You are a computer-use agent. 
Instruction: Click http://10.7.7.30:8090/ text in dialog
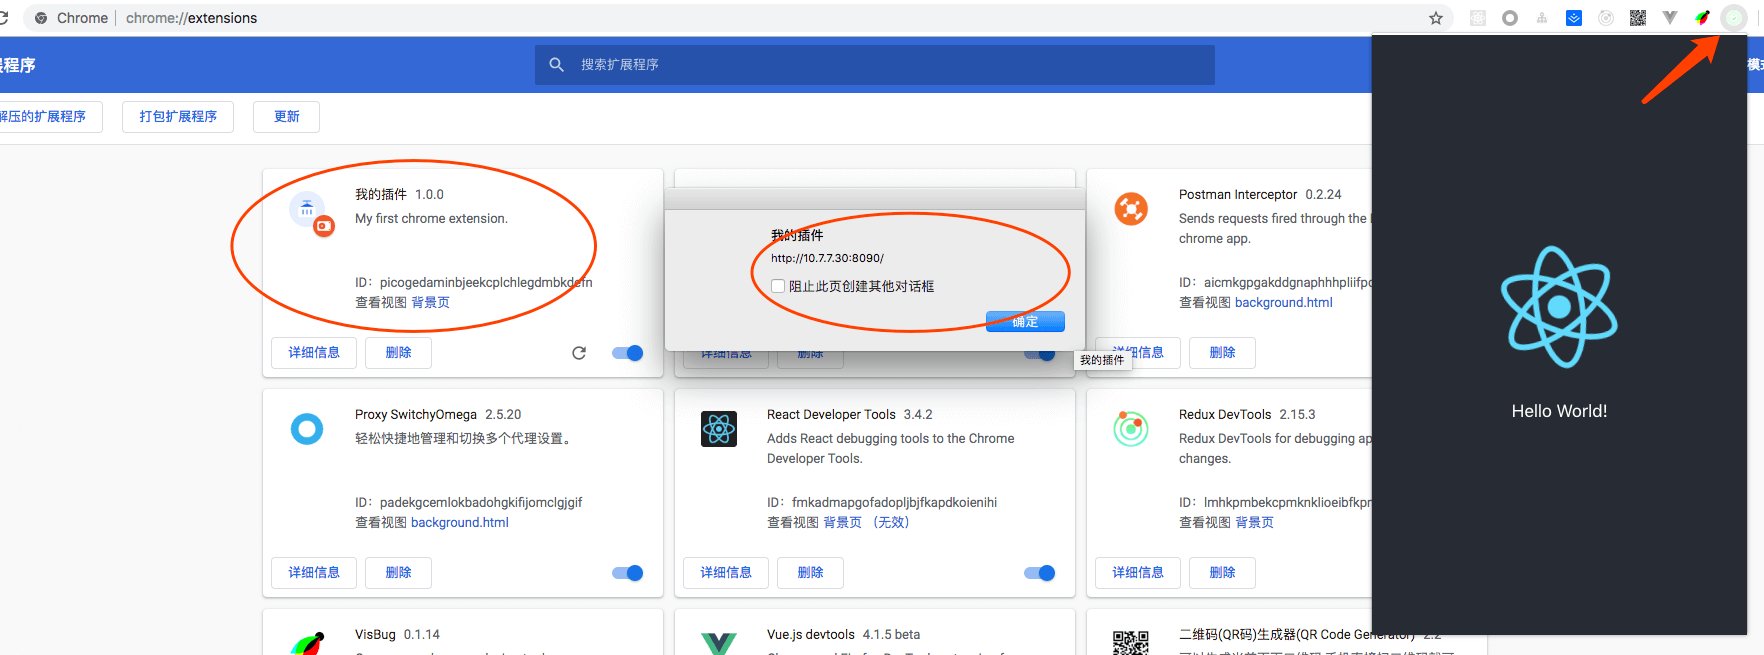[x=827, y=258]
